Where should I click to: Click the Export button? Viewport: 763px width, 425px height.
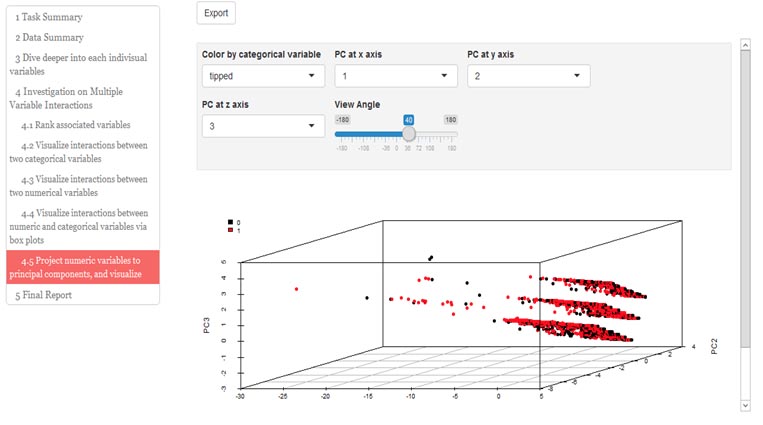(216, 13)
